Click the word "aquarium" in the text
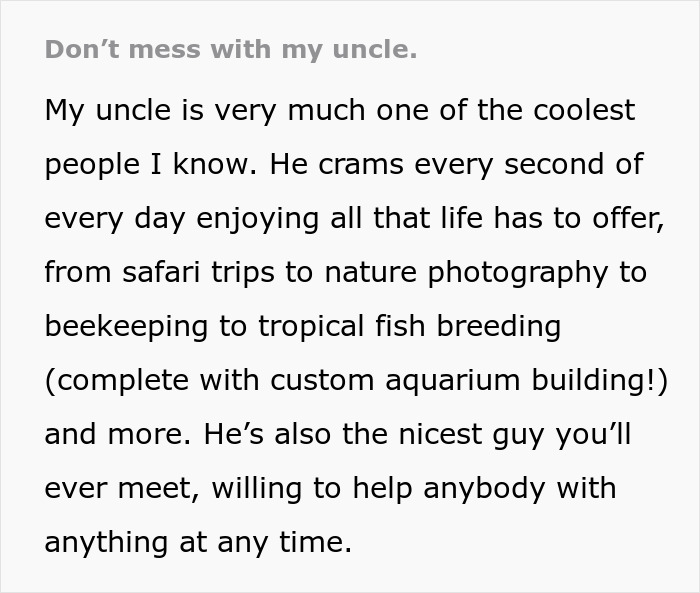700x593 pixels. [453, 381]
